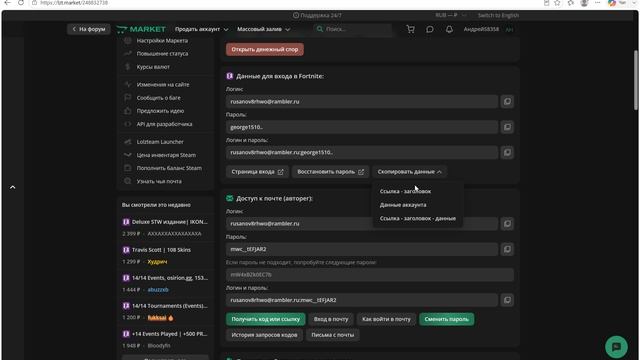
Task: Copy the Fortnite password george1510..
Action: (507, 127)
